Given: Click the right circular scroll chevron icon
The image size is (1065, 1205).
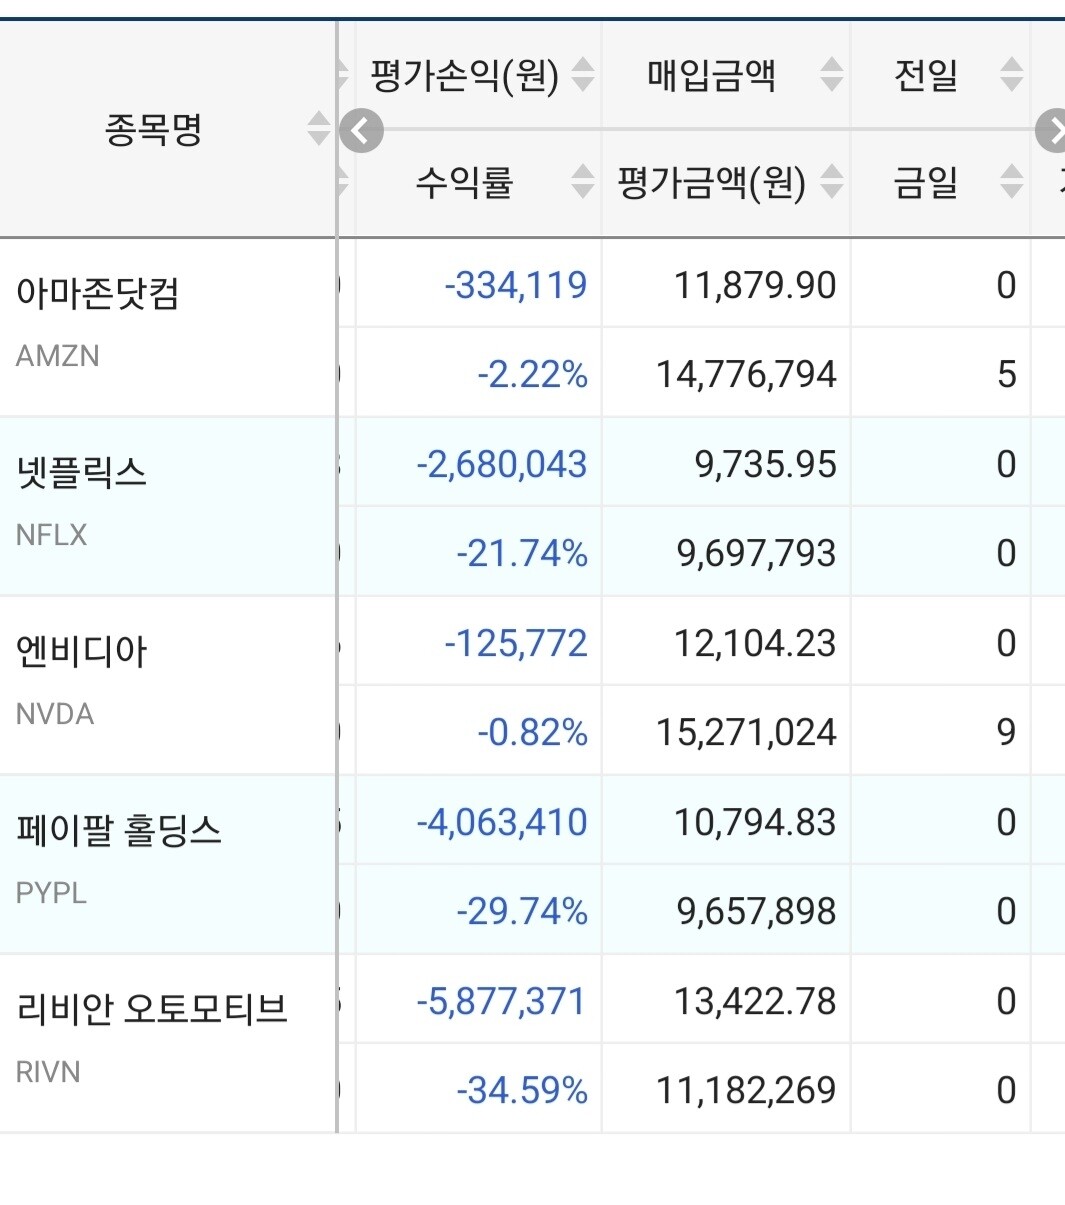Looking at the screenshot, I should coord(1055,130).
